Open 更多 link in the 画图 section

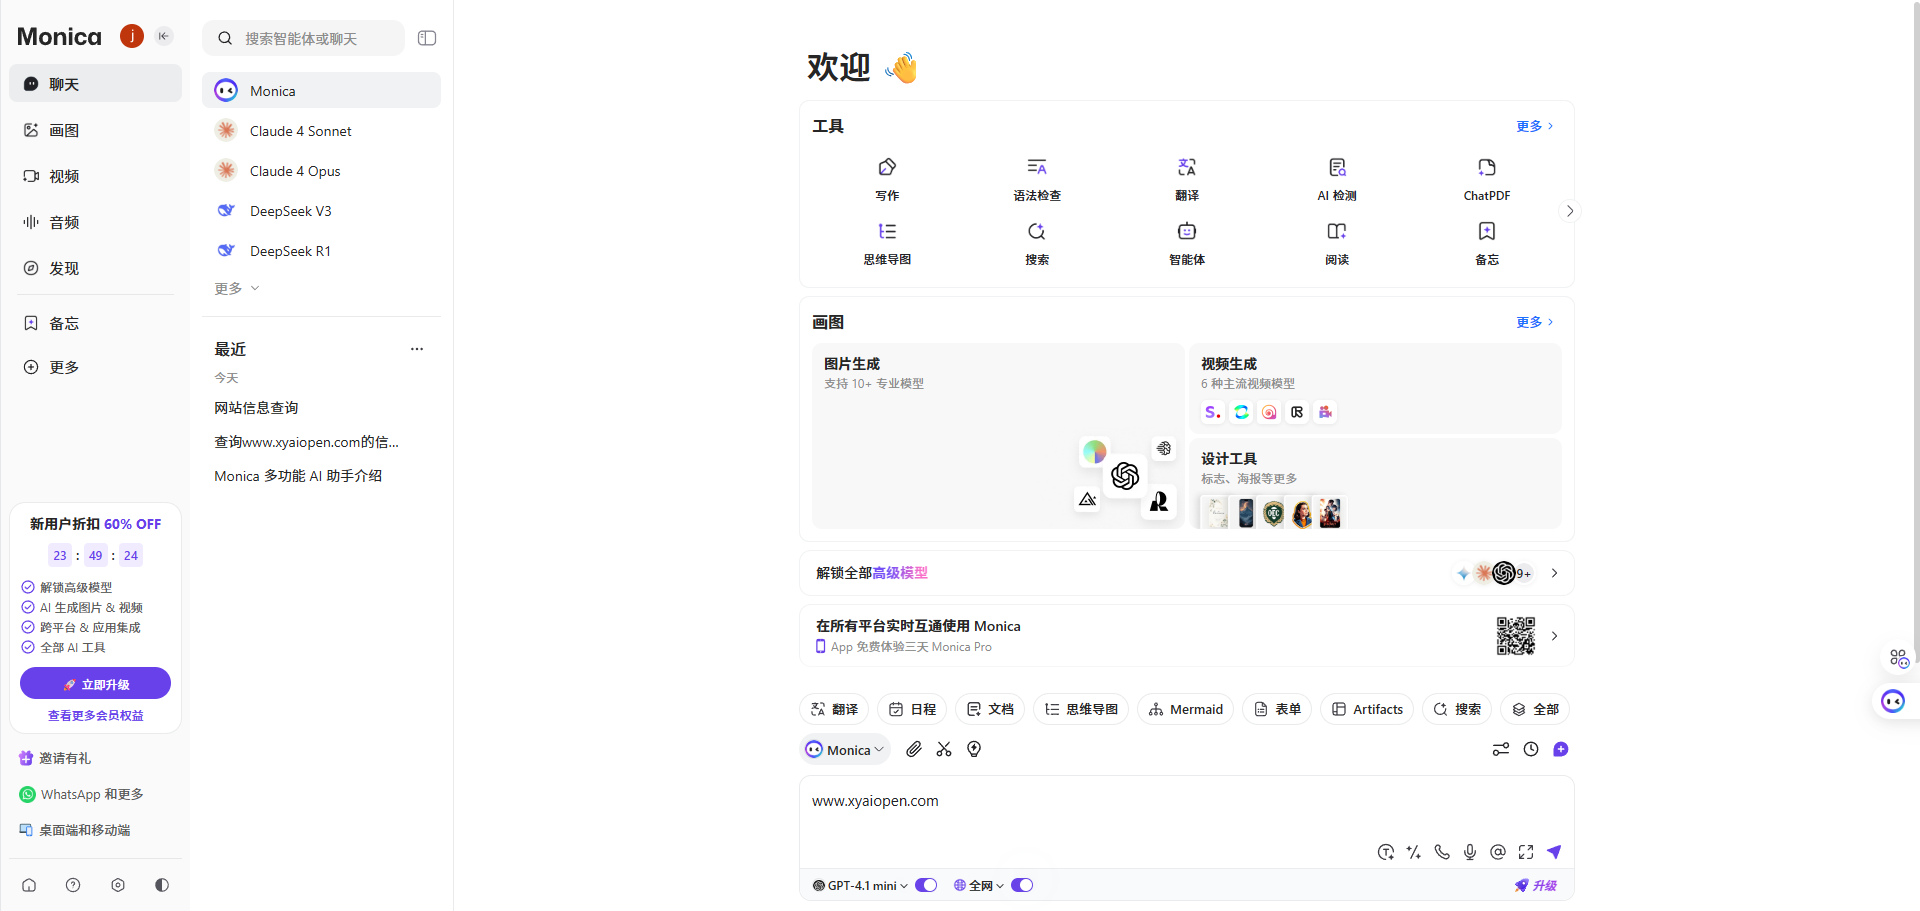click(x=1535, y=322)
